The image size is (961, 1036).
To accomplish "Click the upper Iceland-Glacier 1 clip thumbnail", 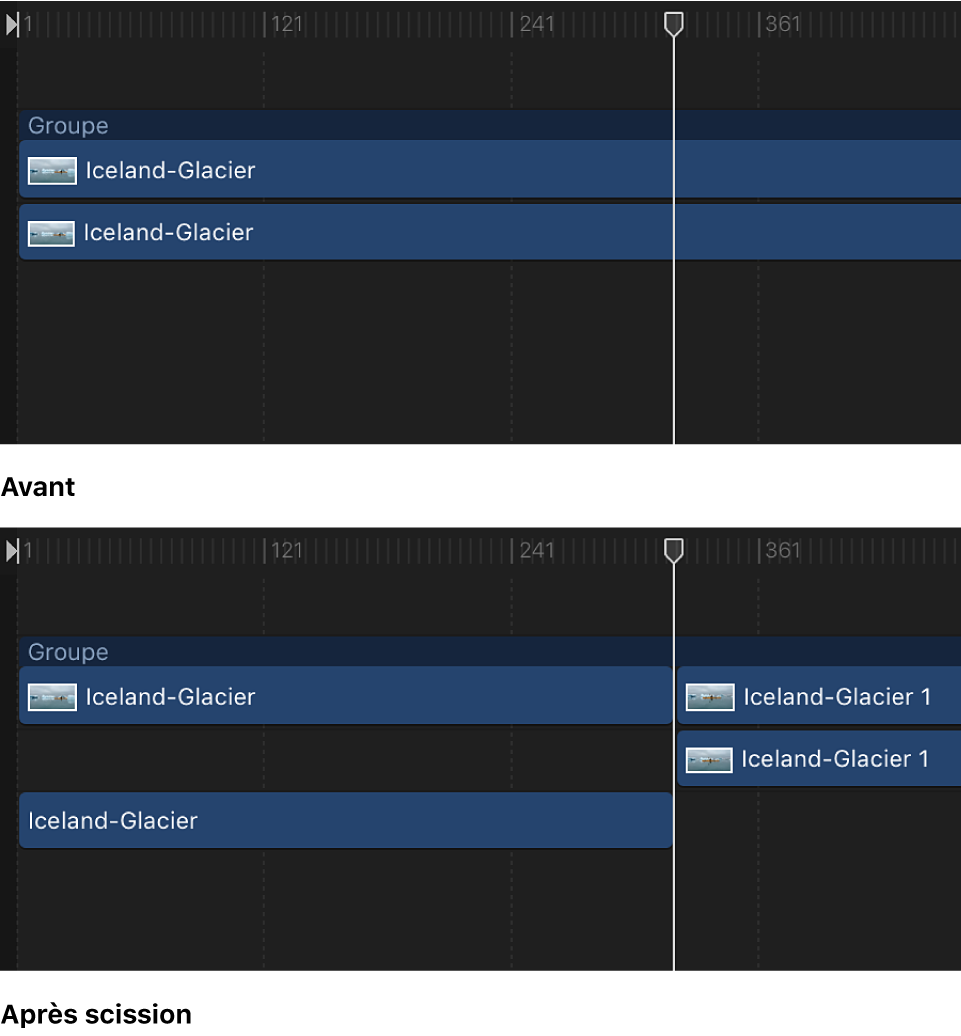I will pyautogui.click(x=710, y=697).
